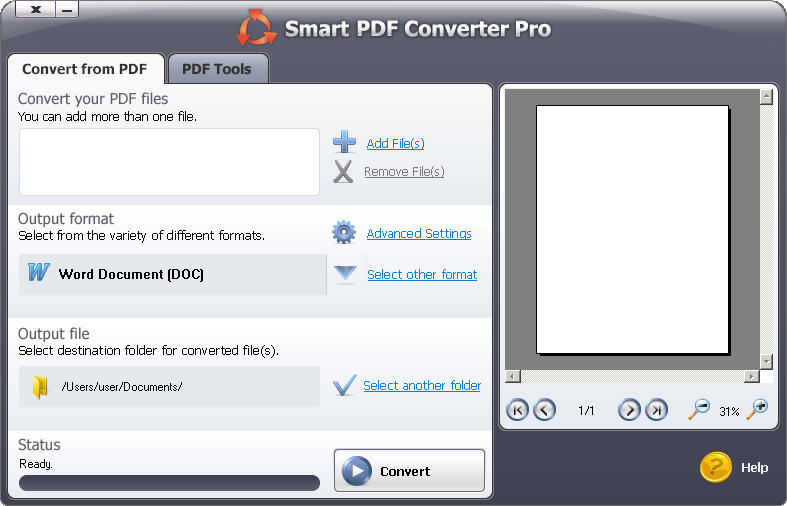This screenshot has height=506, width=787.
Task: Click the Select another folder link
Action: [422, 386]
